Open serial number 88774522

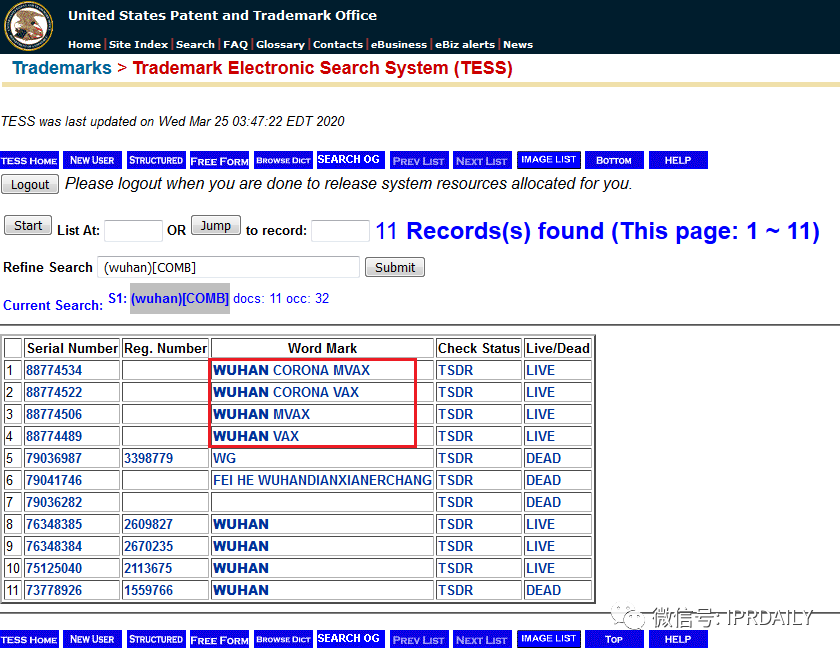54,392
